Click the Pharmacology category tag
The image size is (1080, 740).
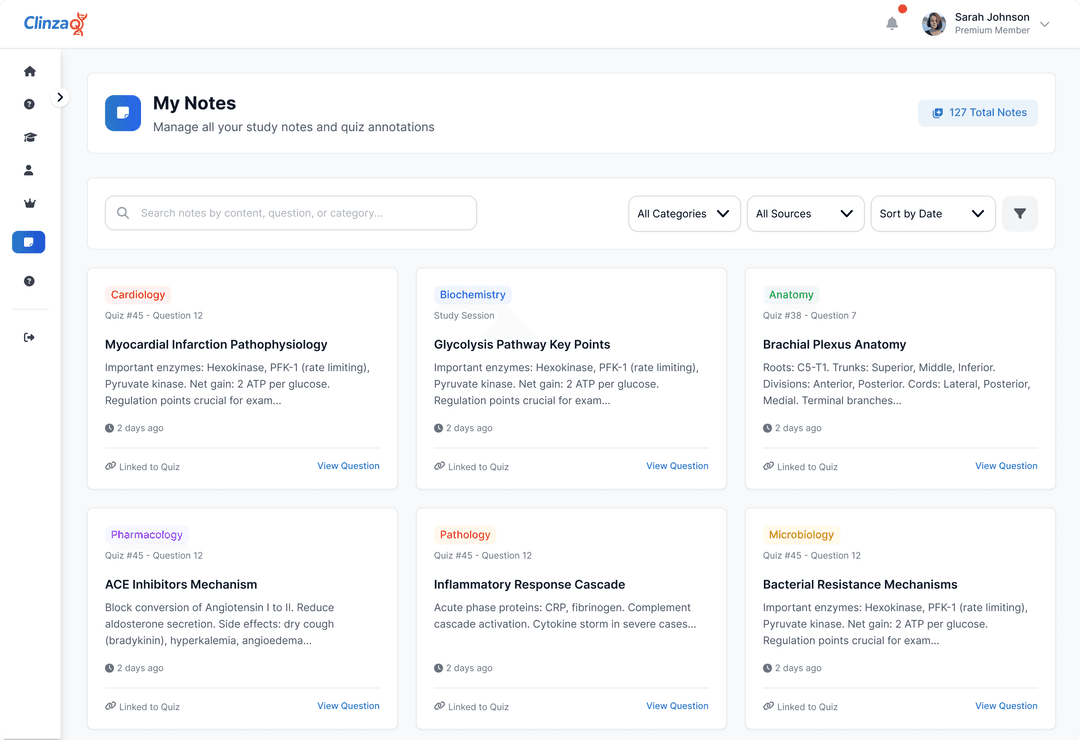point(147,535)
